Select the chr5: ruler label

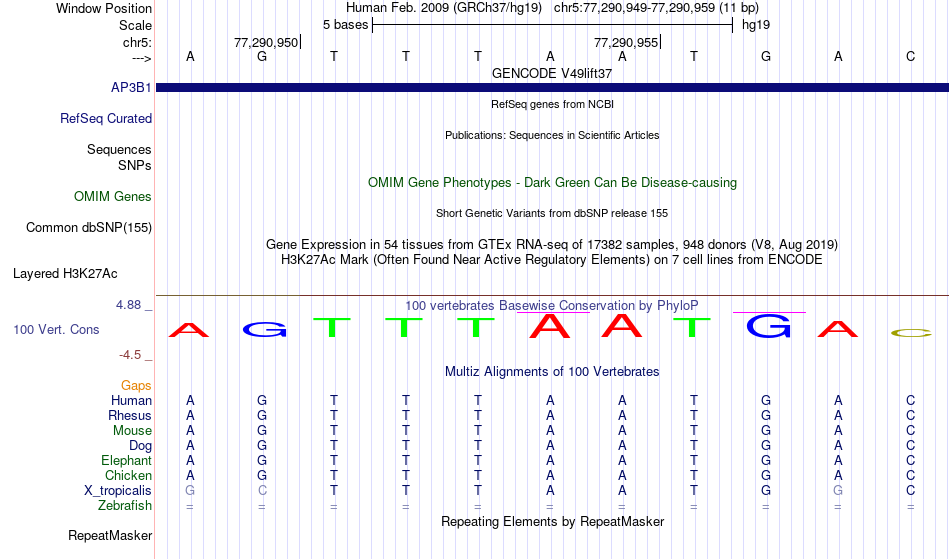click(x=138, y=42)
